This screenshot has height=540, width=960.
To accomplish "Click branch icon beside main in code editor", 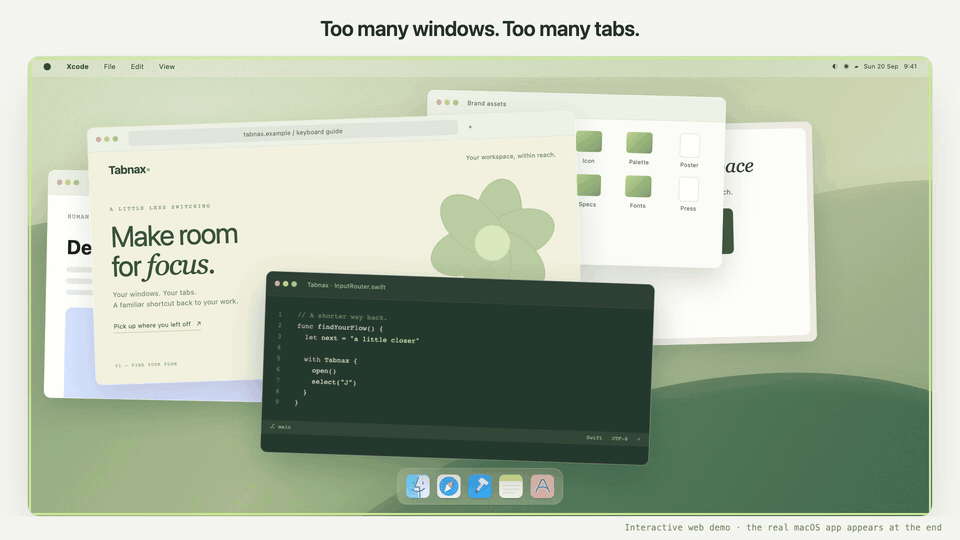I will [x=272, y=426].
